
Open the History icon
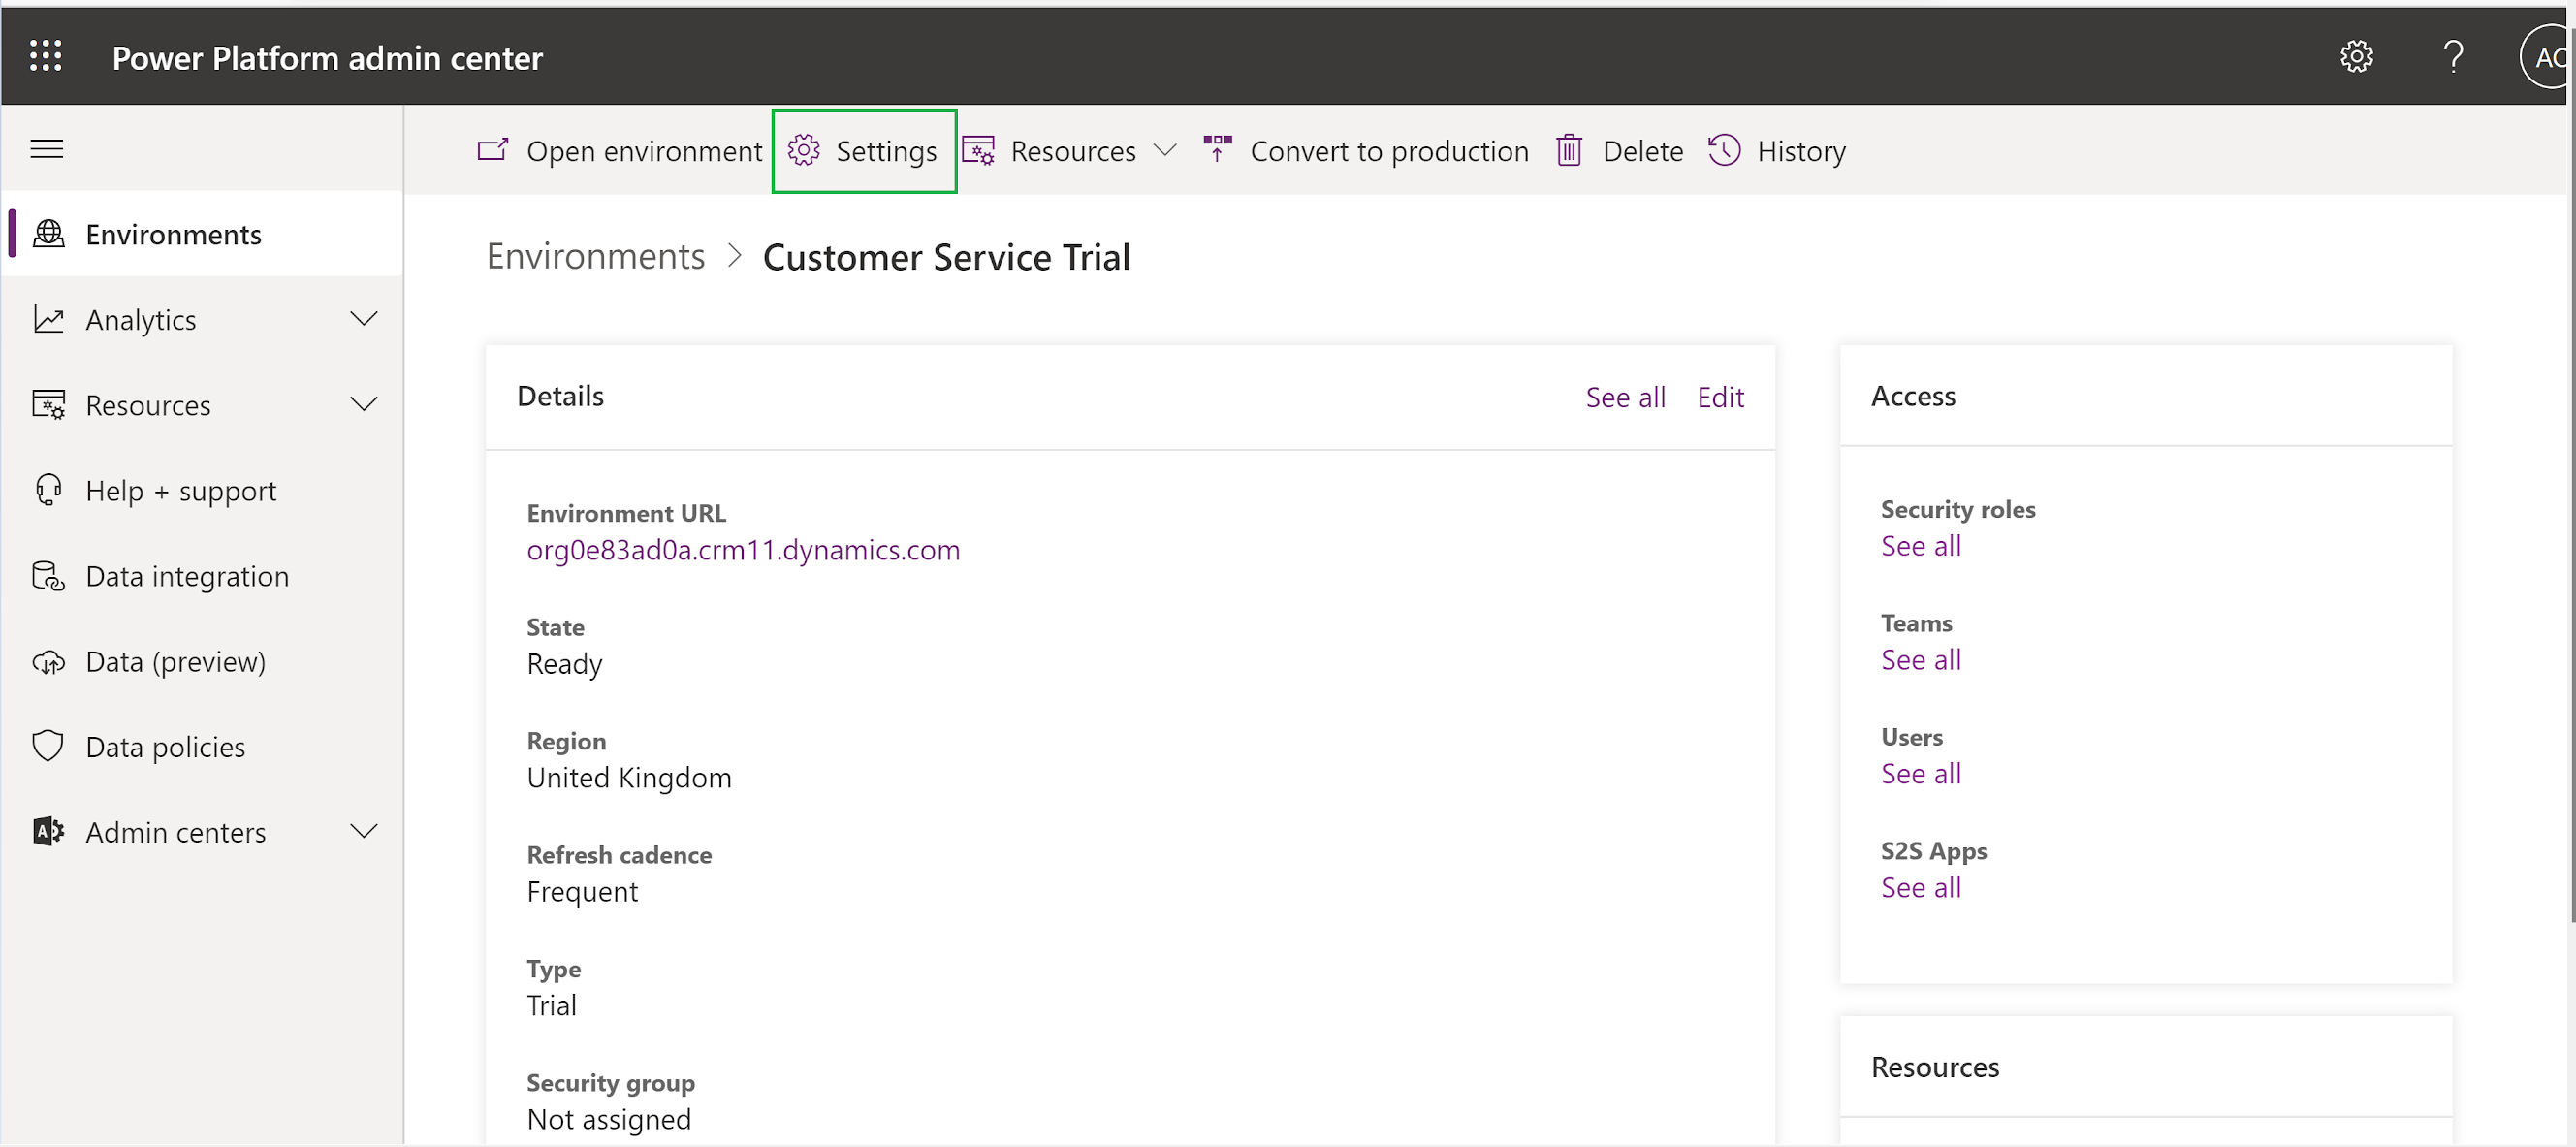[1724, 150]
